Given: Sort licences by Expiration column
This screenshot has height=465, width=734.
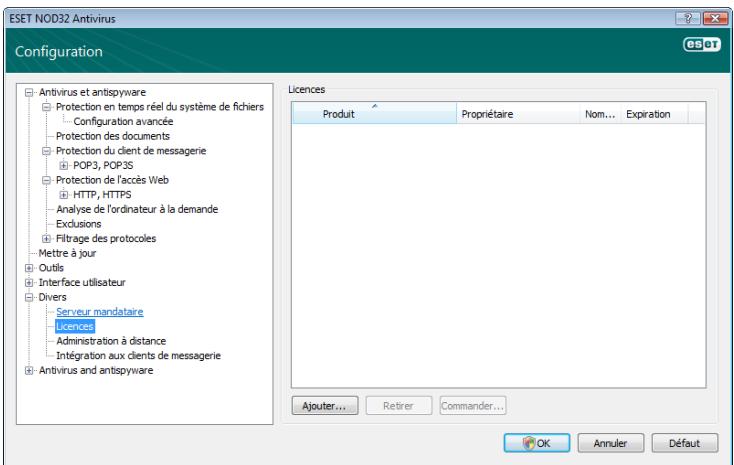Looking at the screenshot, I should [x=654, y=113].
